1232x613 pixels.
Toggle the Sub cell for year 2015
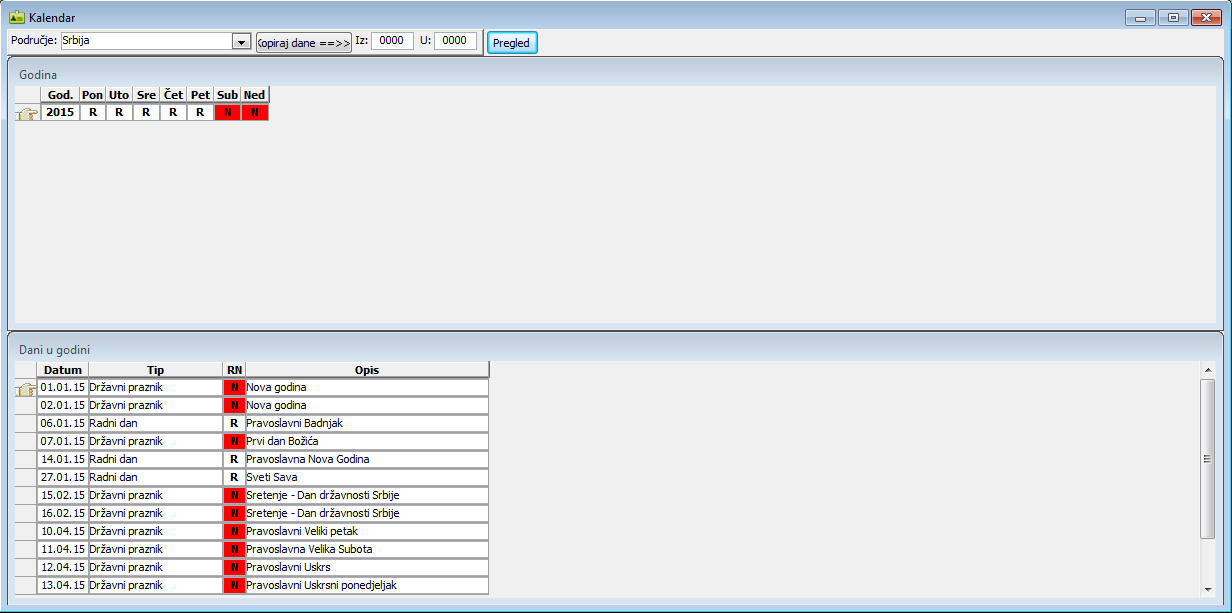[x=228, y=113]
